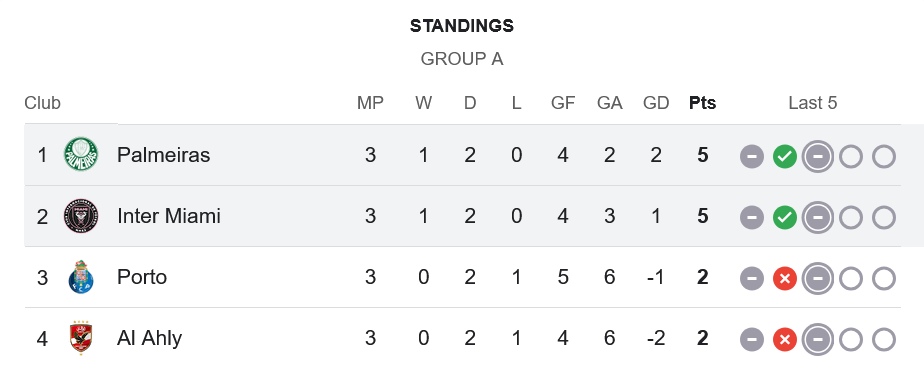The height and width of the screenshot is (385, 924).
Task: Click the MP column header
Action: click(x=370, y=103)
